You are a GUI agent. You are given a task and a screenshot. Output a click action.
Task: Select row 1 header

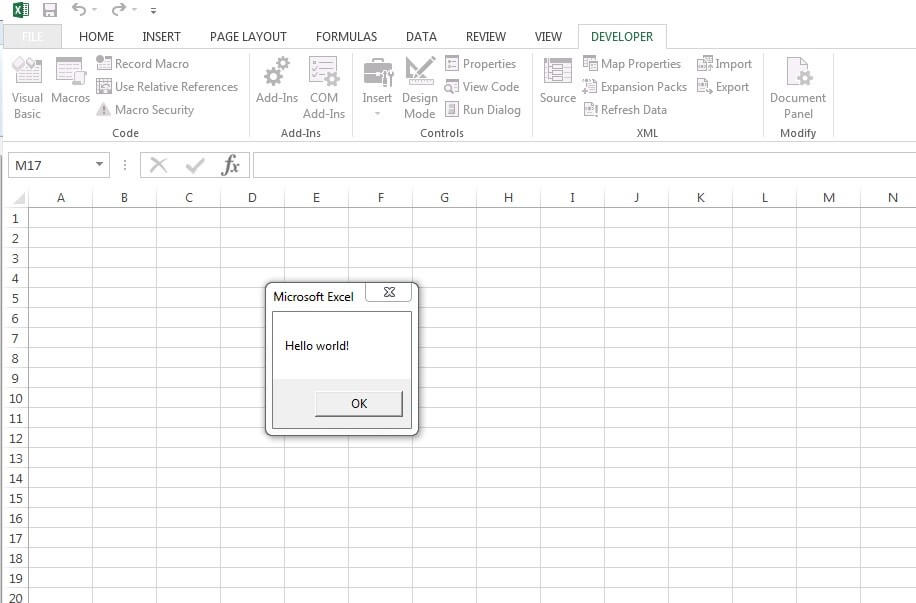coord(15,219)
